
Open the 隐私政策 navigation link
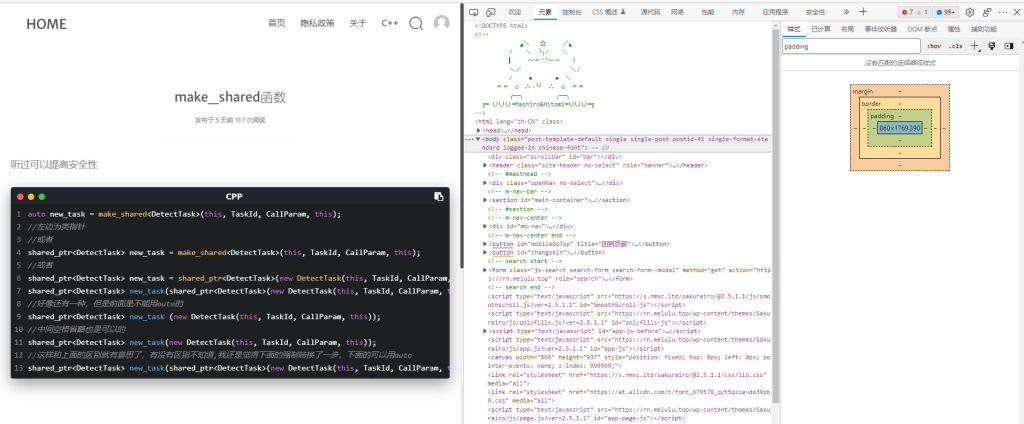pyautogui.click(x=317, y=23)
